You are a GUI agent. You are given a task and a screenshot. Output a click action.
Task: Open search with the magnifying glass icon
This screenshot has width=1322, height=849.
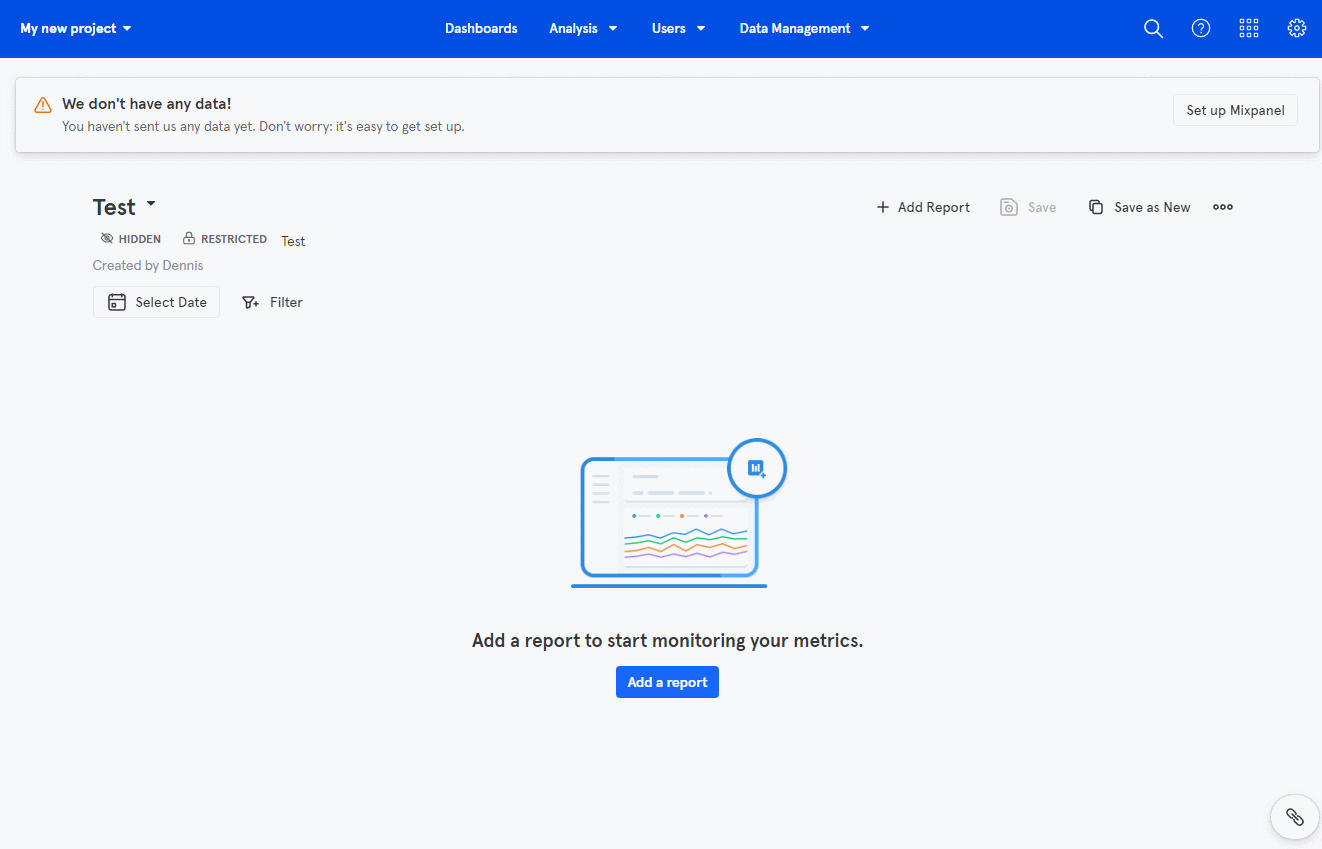point(1153,29)
